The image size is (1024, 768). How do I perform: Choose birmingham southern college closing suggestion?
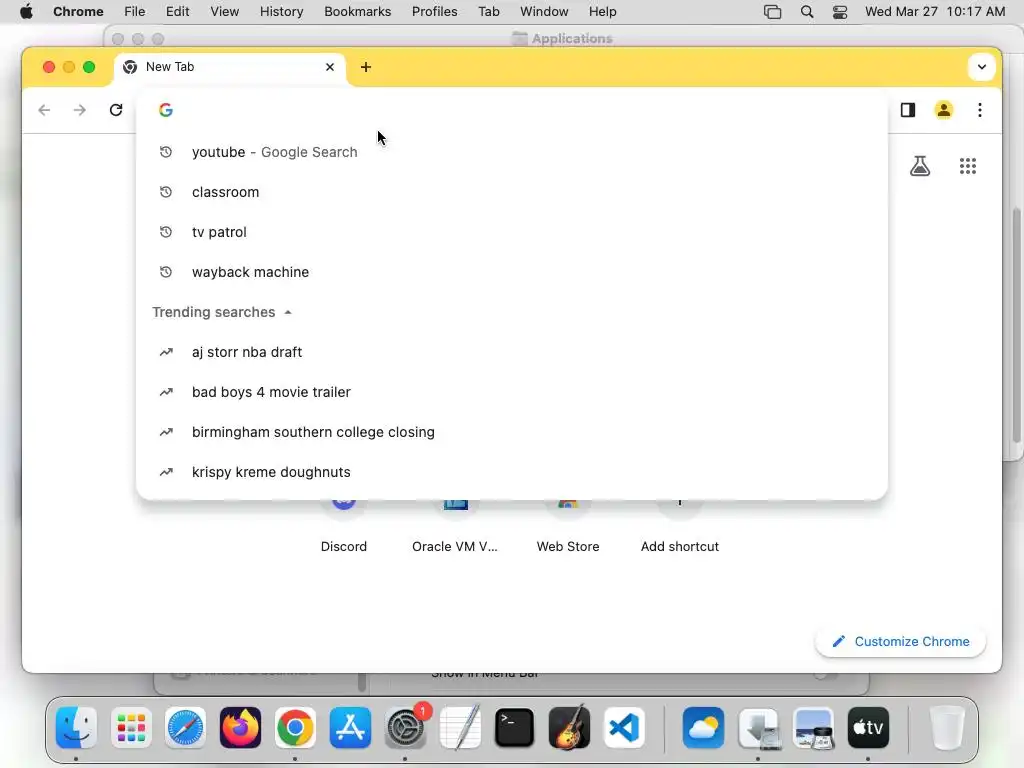[511, 432]
